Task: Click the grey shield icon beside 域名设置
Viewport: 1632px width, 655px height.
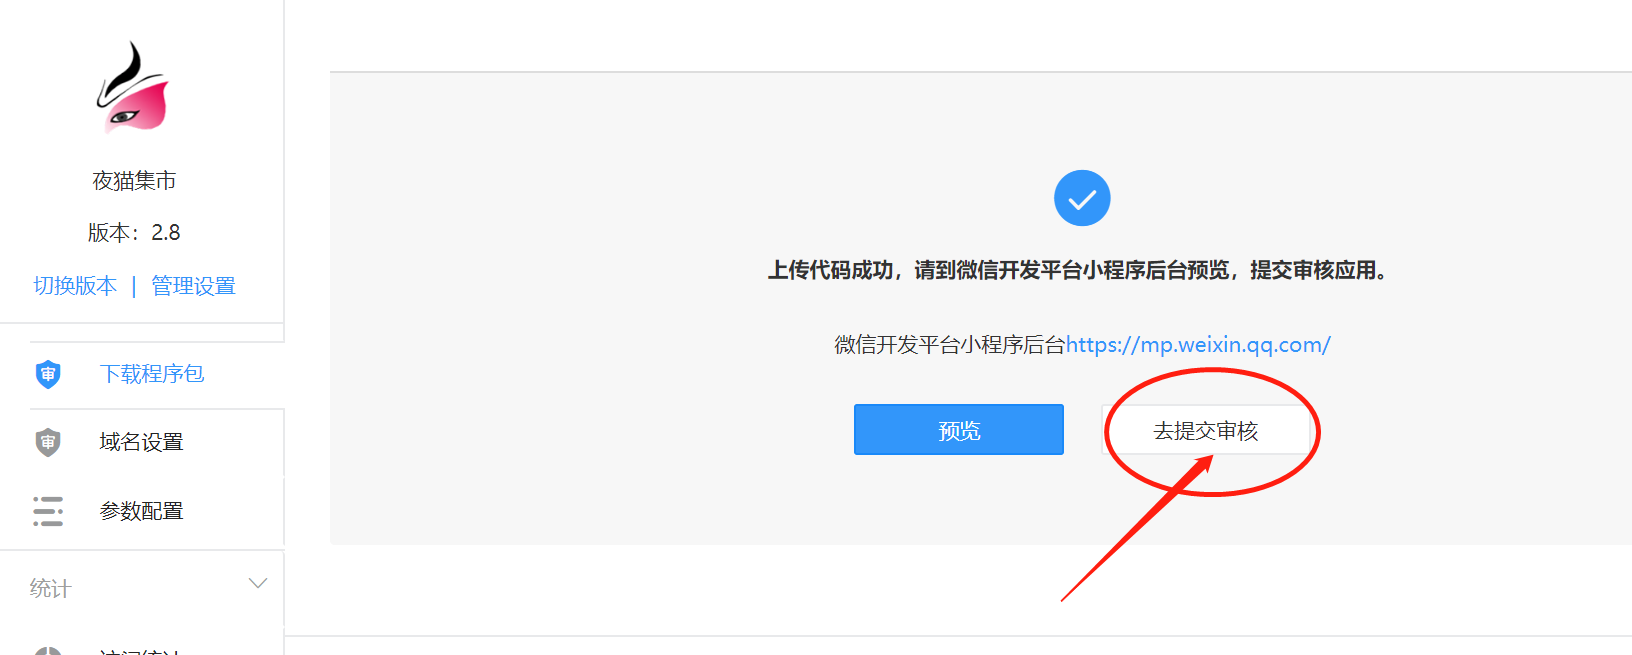Action: tap(48, 442)
